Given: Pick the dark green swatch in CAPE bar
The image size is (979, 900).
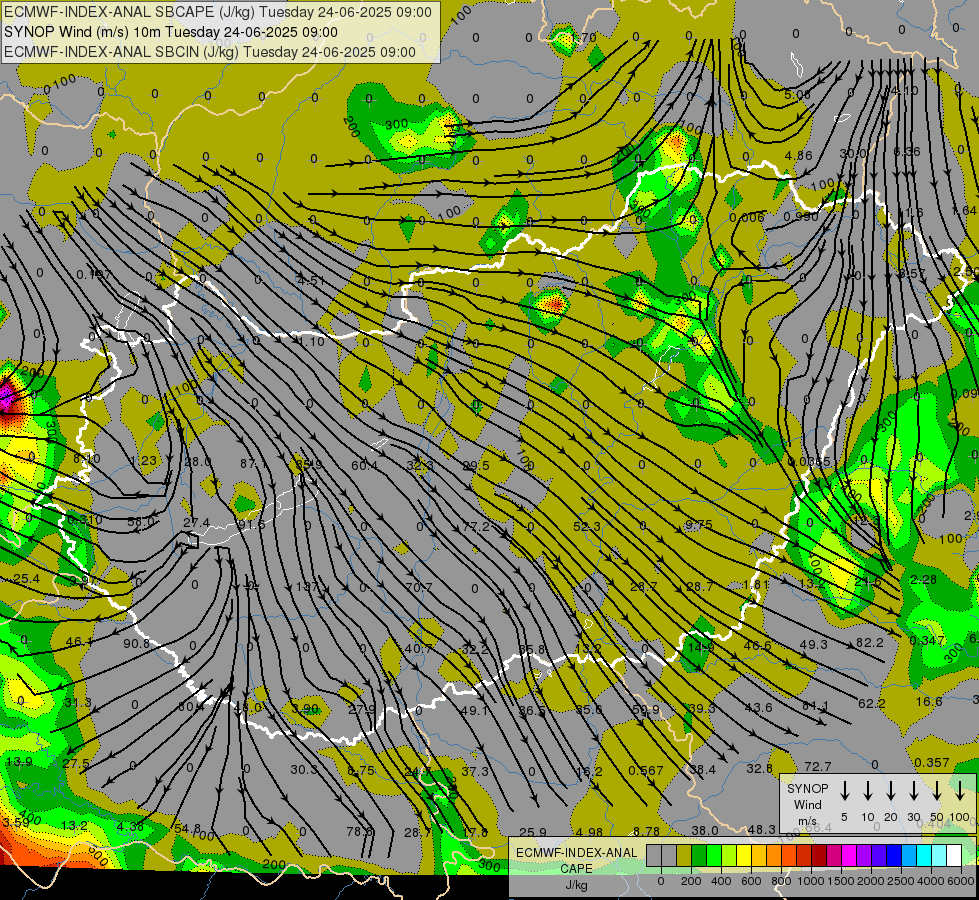Looking at the screenshot, I should tap(699, 856).
